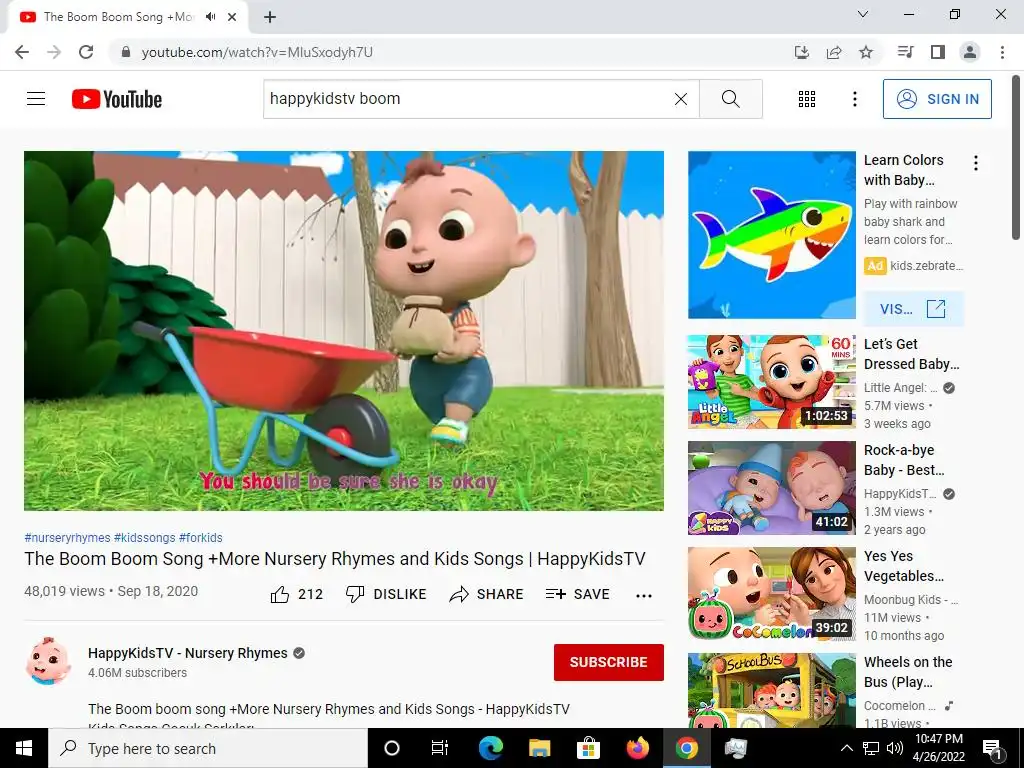This screenshot has width=1024, height=768.
Task: Select The Boom Boom Song tab
Action: (127, 17)
